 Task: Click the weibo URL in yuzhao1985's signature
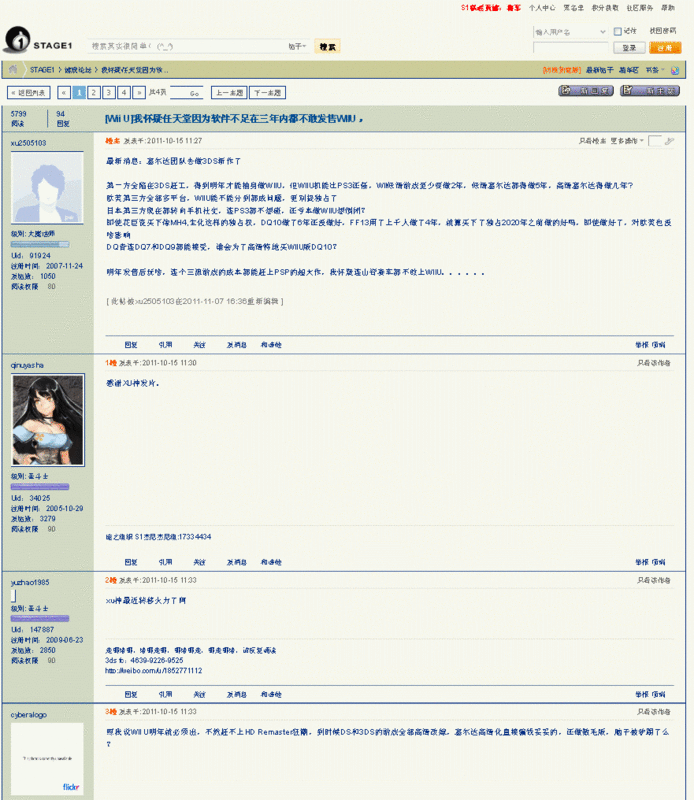click(154, 671)
